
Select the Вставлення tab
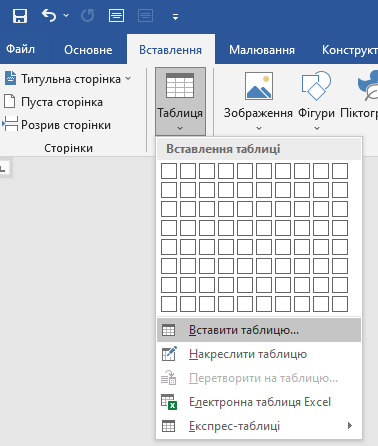(170, 50)
